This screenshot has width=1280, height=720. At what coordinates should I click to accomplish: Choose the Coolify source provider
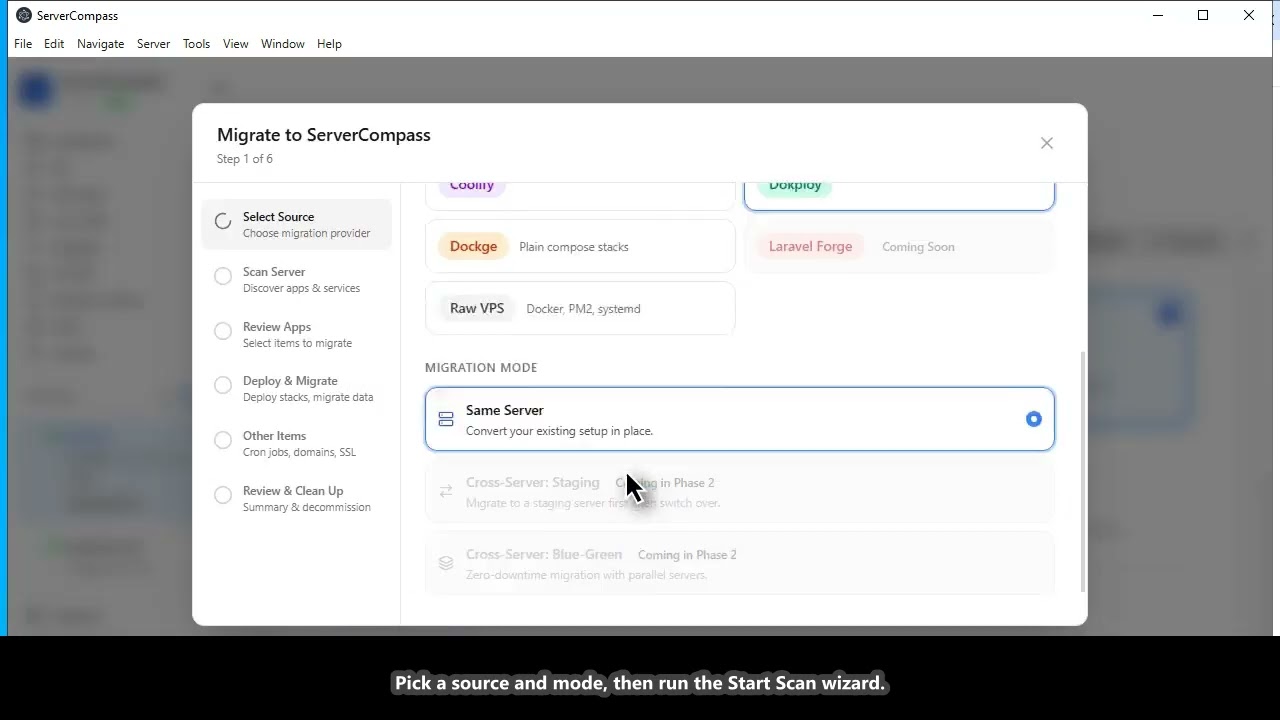coord(580,196)
